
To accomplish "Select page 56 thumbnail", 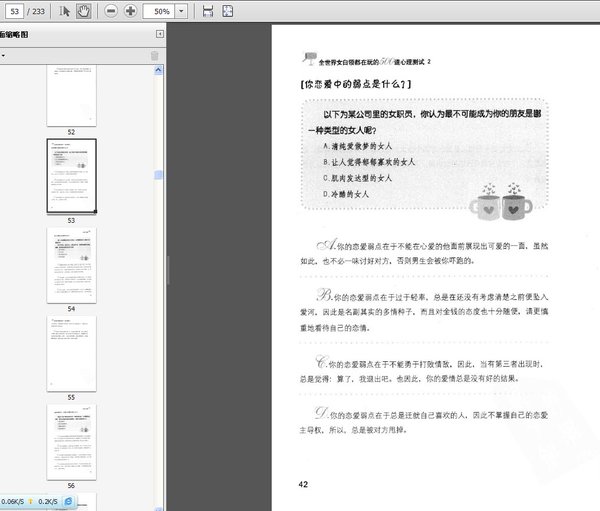I will (72, 442).
